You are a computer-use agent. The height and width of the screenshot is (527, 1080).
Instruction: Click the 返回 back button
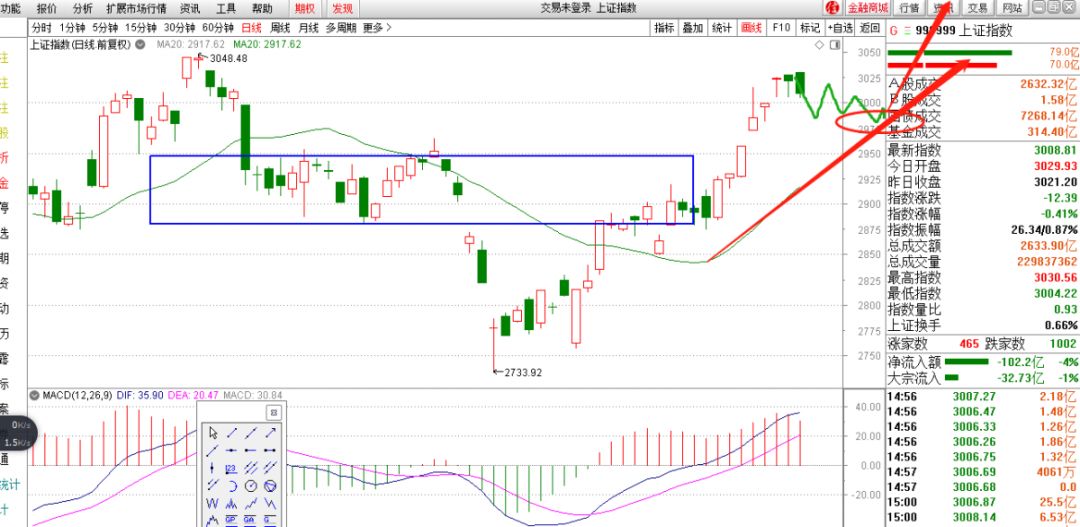(x=871, y=28)
